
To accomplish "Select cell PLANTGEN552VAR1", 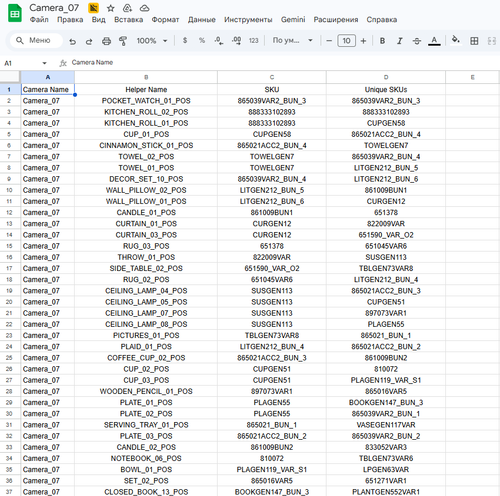I will 386,492.
